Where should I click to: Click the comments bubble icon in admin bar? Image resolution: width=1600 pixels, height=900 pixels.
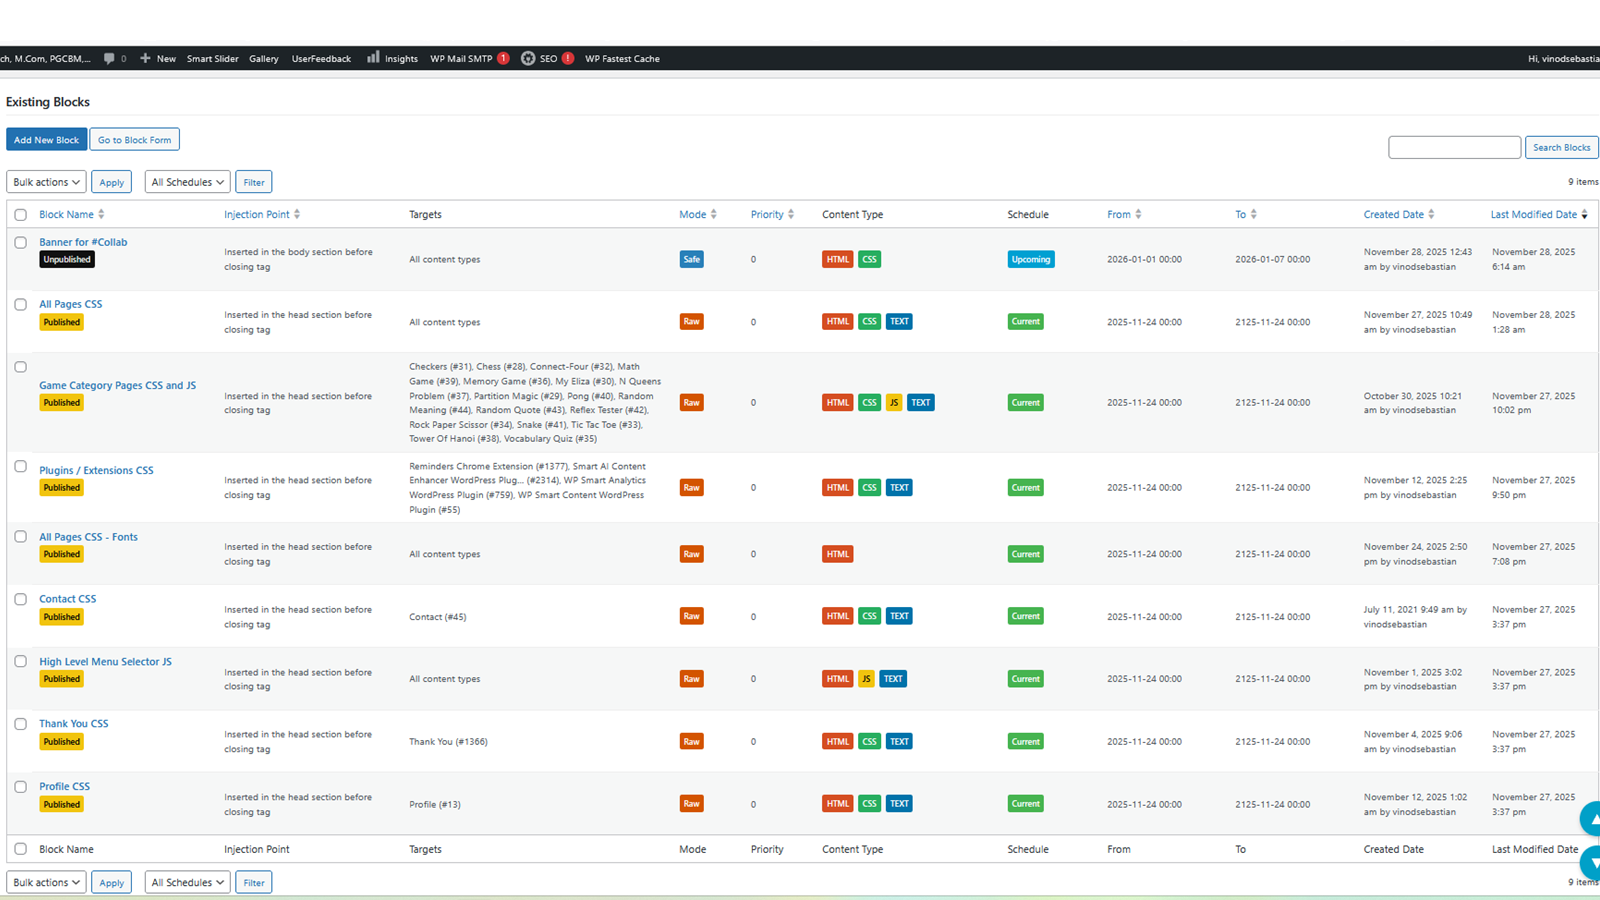click(x=109, y=59)
